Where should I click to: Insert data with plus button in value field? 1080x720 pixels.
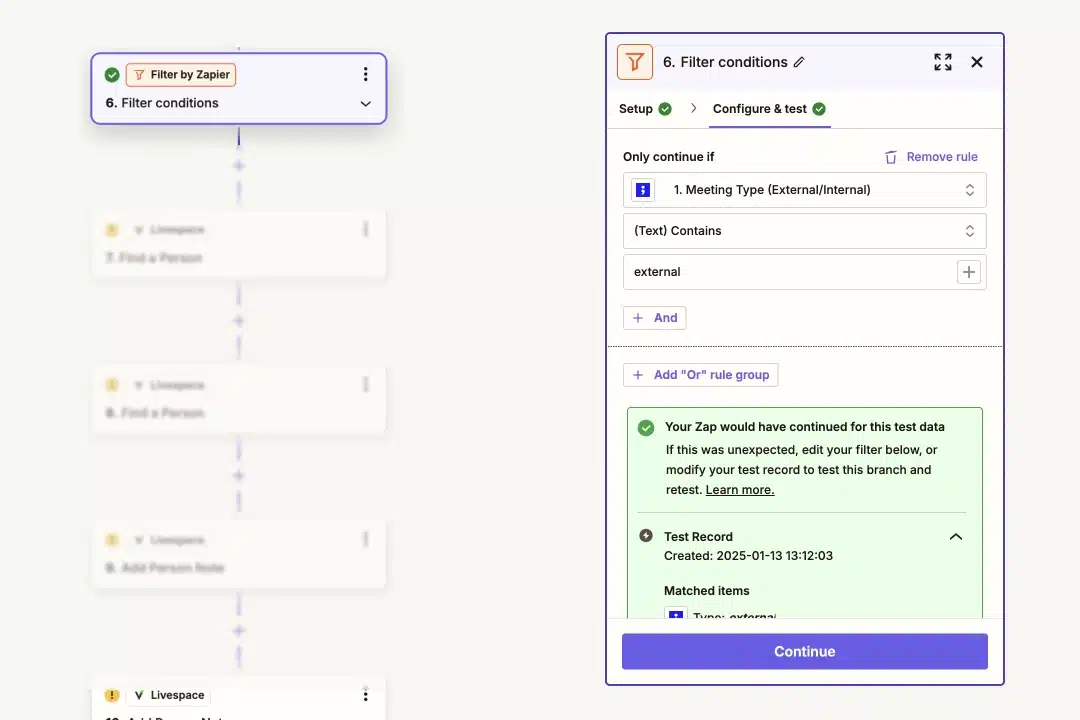[x=968, y=272]
